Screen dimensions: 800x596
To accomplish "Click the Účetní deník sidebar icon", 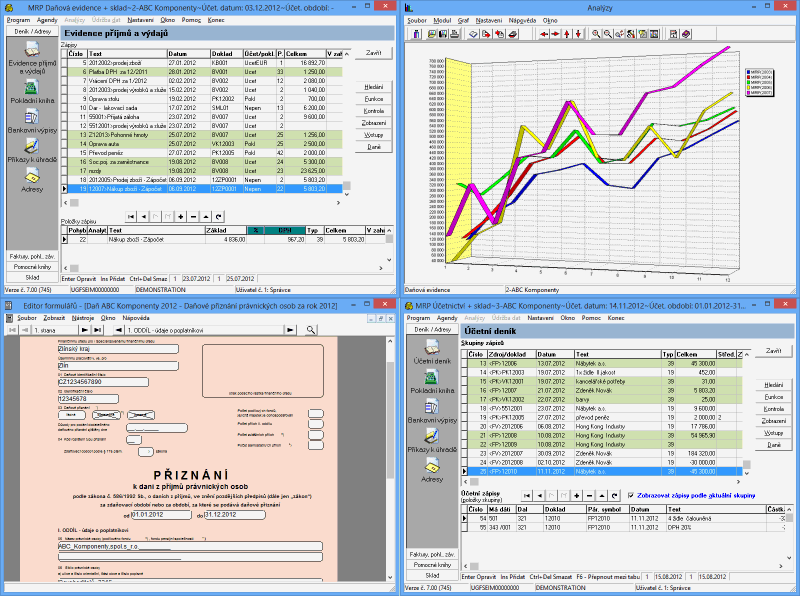I will 432,347.
